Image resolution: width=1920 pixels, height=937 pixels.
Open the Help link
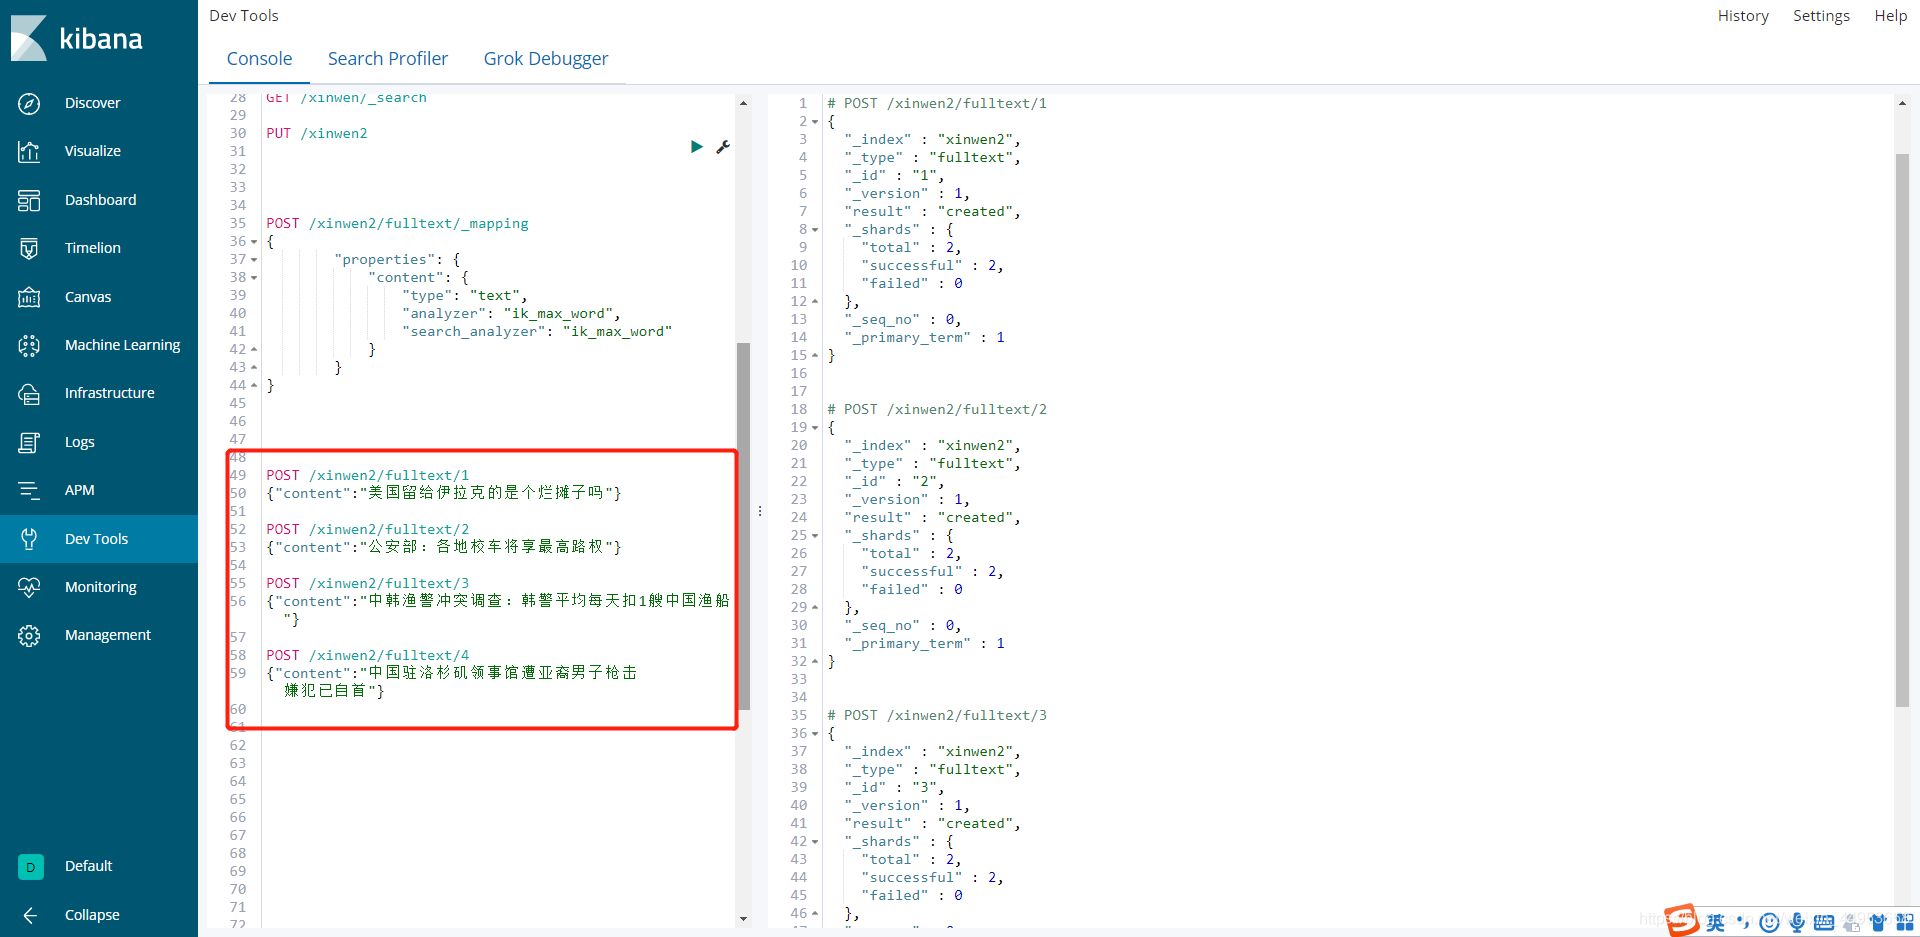(x=1890, y=16)
